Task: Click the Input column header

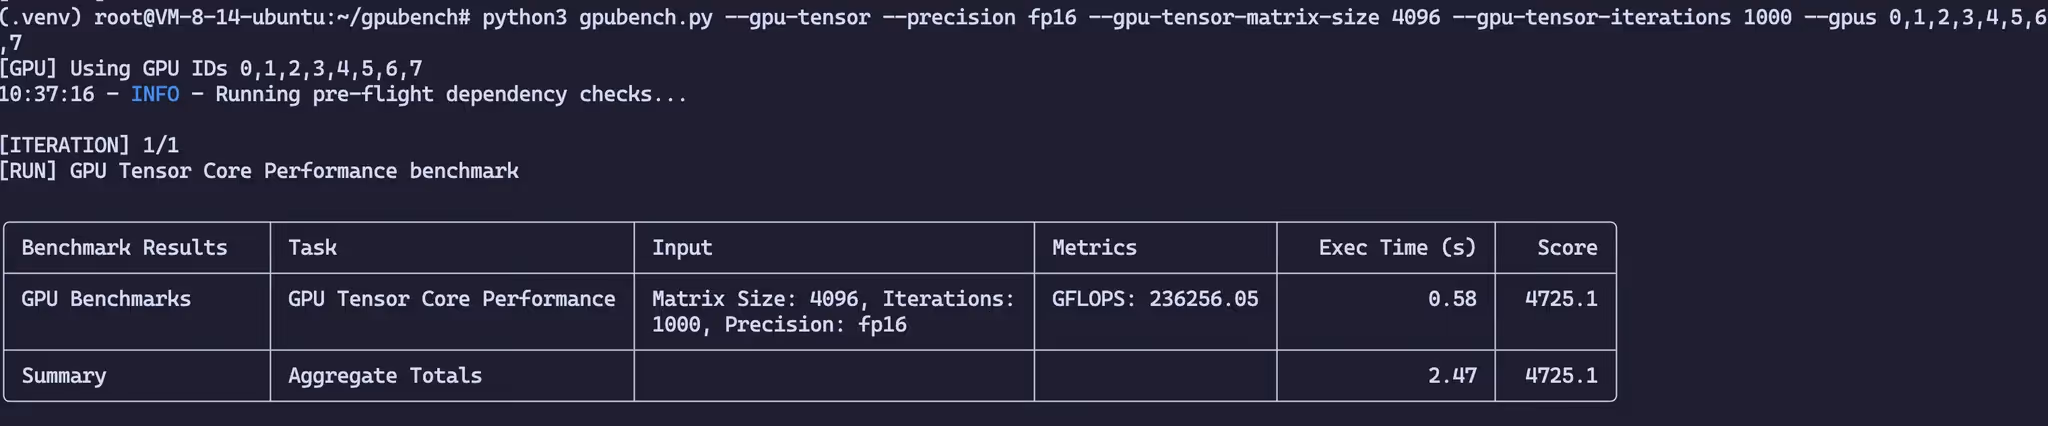Action: [x=682, y=248]
